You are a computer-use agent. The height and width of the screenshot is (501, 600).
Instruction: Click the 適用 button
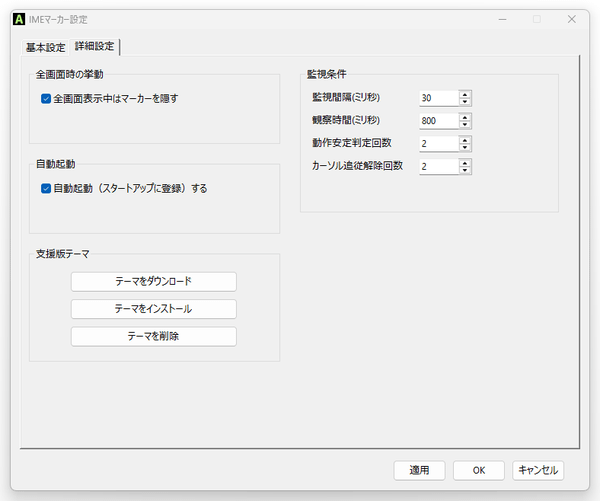click(419, 470)
